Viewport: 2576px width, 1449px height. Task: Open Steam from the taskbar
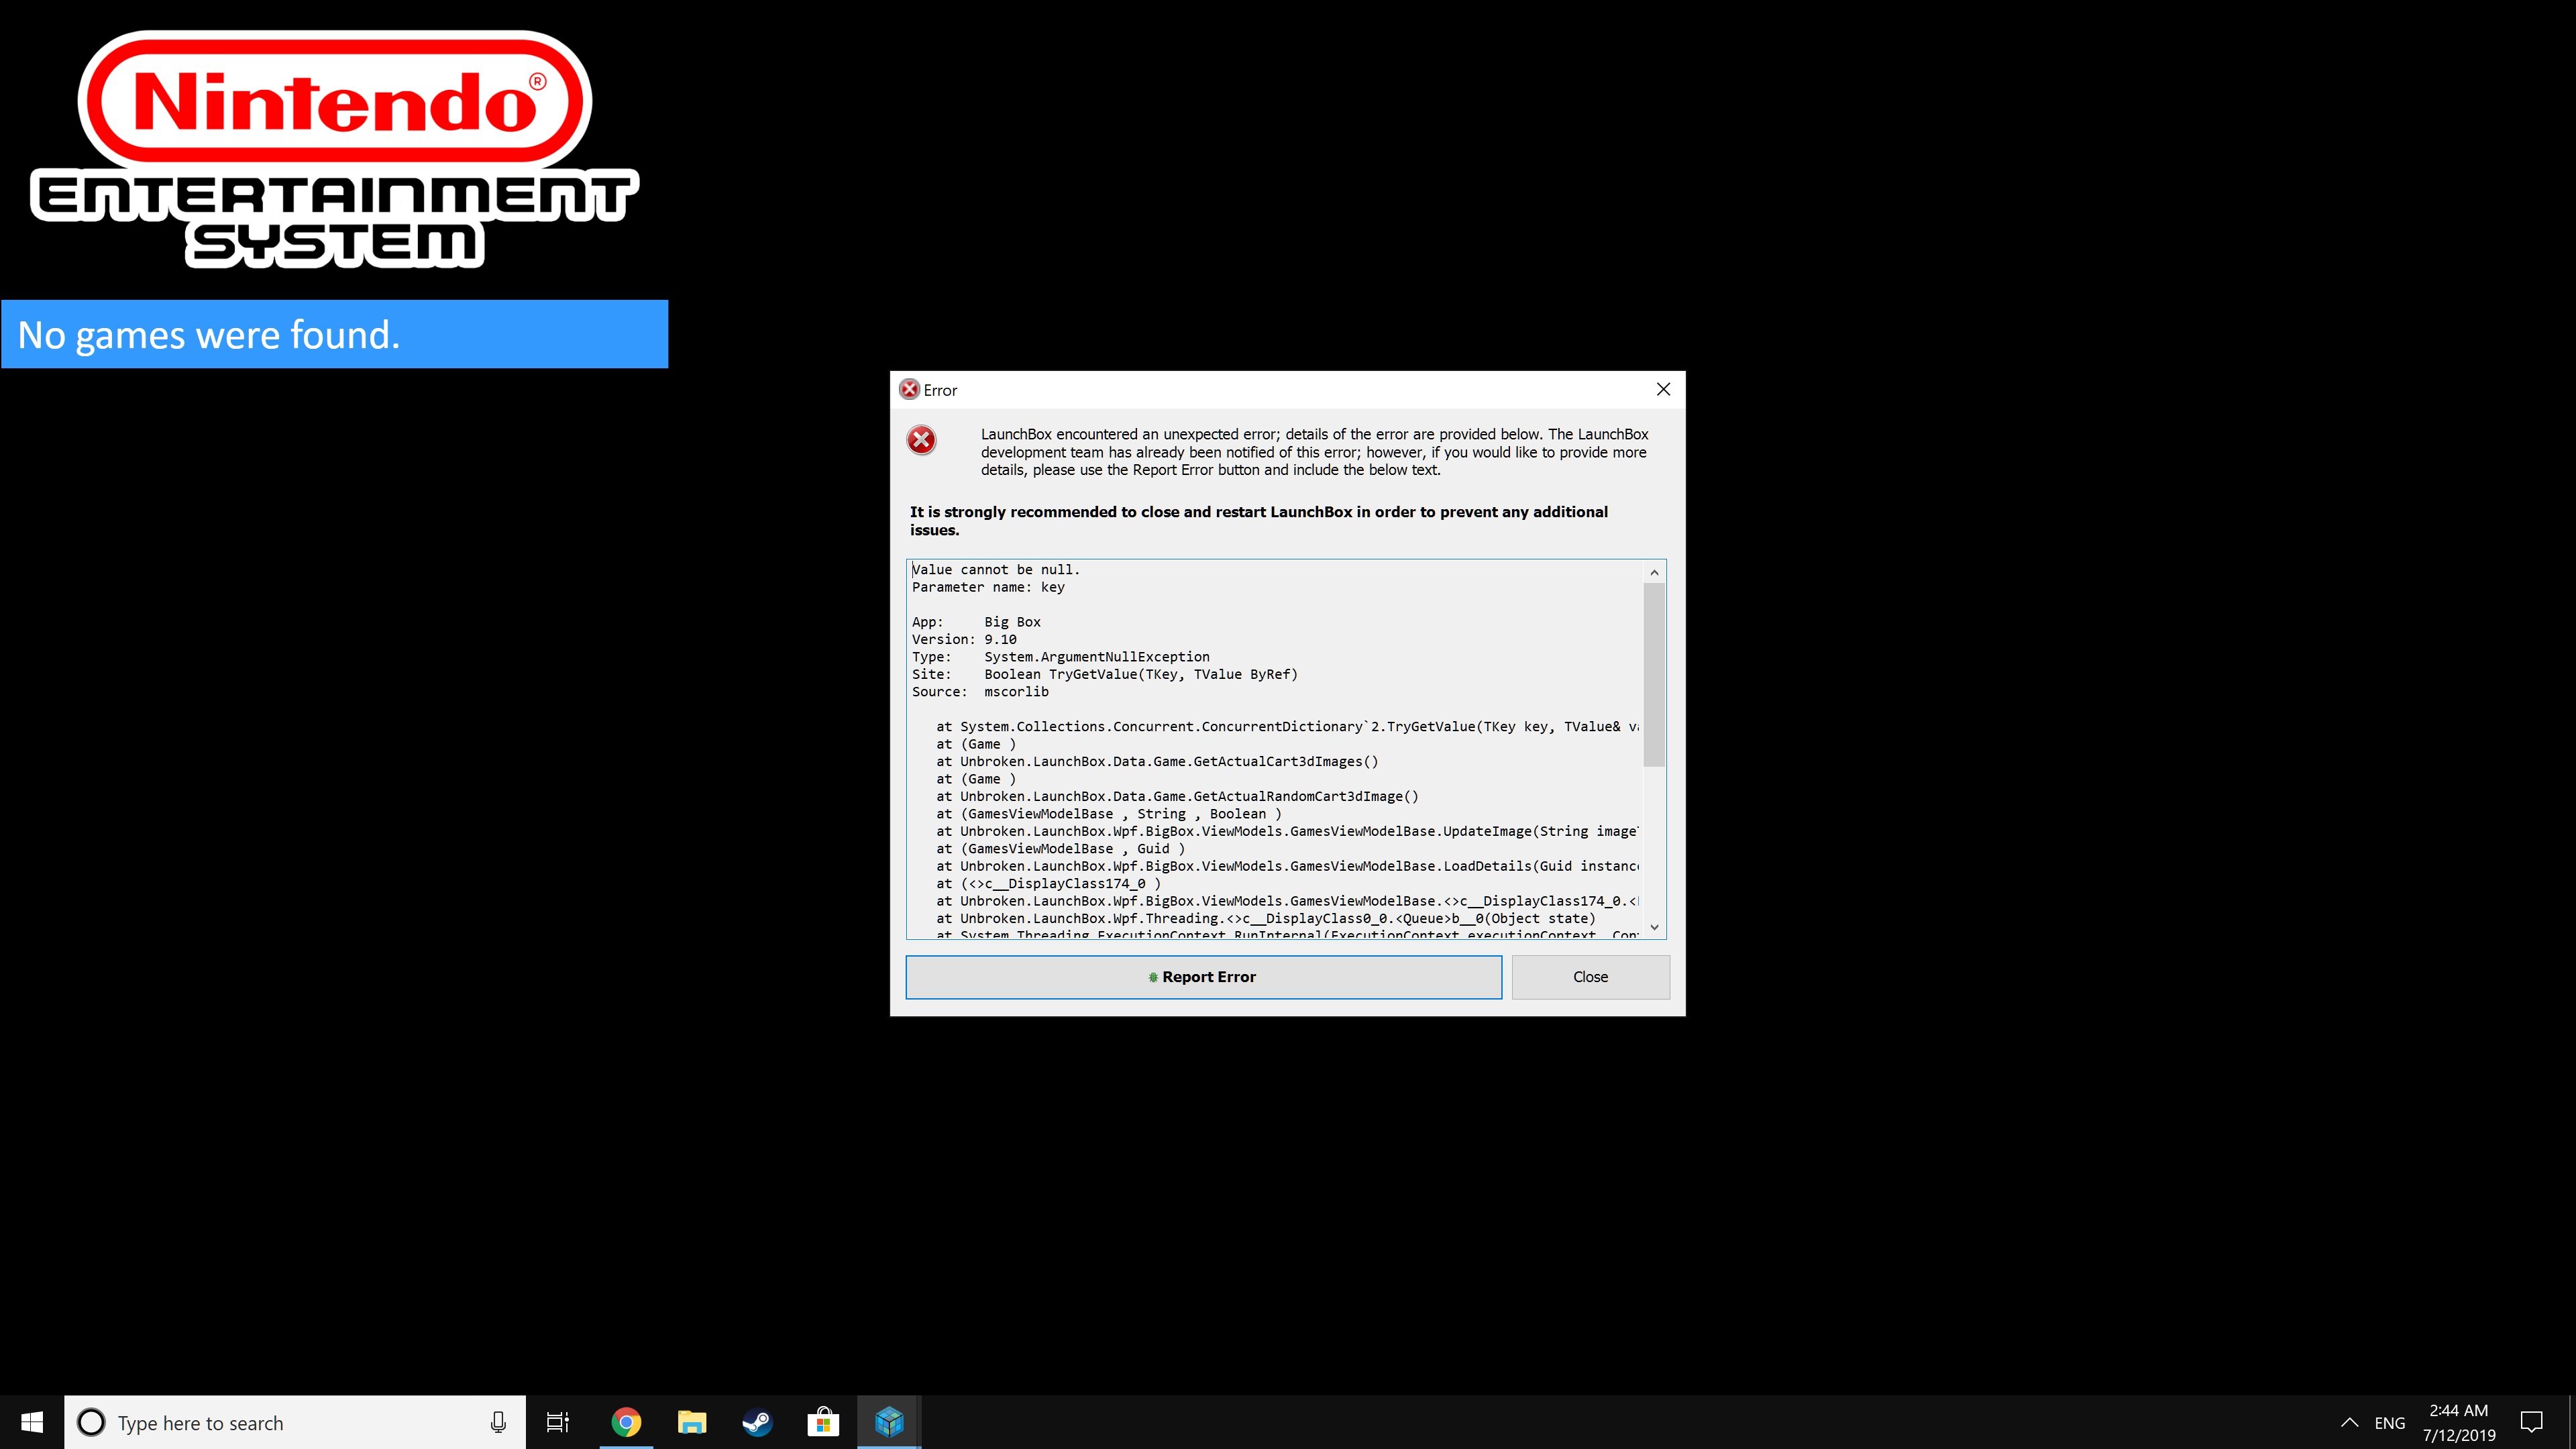(757, 1422)
